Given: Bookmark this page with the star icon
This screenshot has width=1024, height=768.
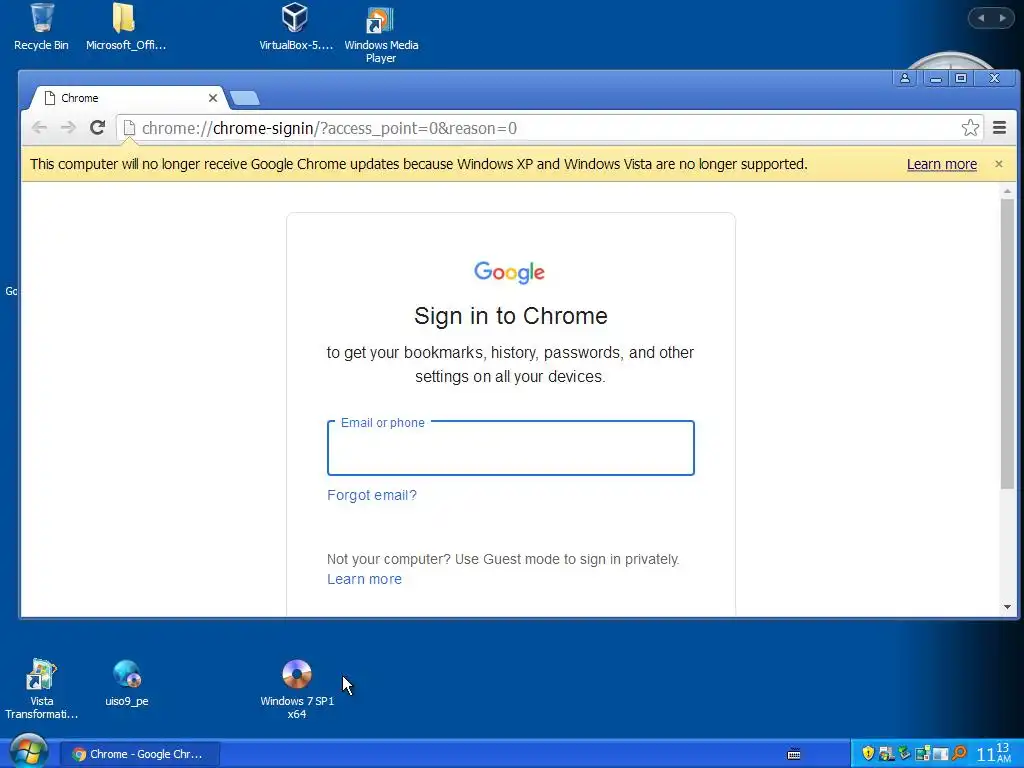Looking at the screenshot, I should click(970, 127).
